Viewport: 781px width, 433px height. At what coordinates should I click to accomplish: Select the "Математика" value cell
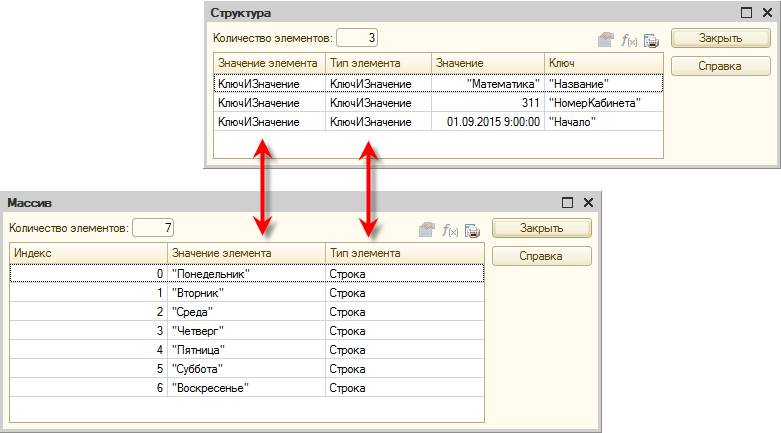pyautogui.click(x=488, y=84)
